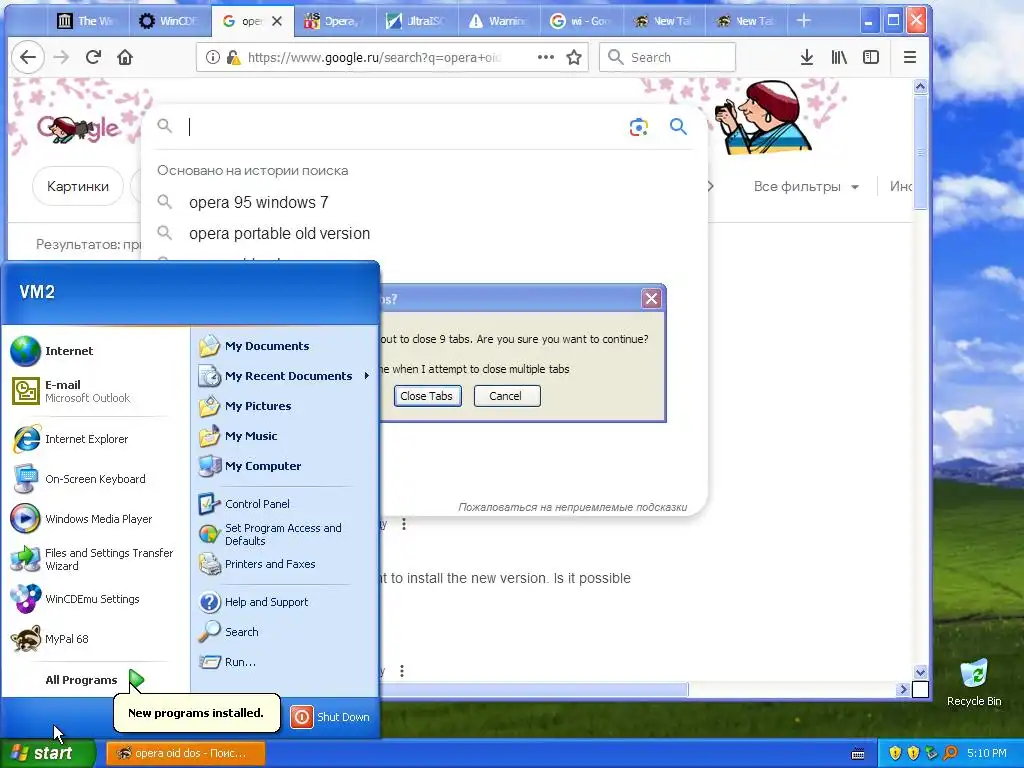Click inside the Google search box
This screenshot has height=768, width=1024.
(405, 127)
